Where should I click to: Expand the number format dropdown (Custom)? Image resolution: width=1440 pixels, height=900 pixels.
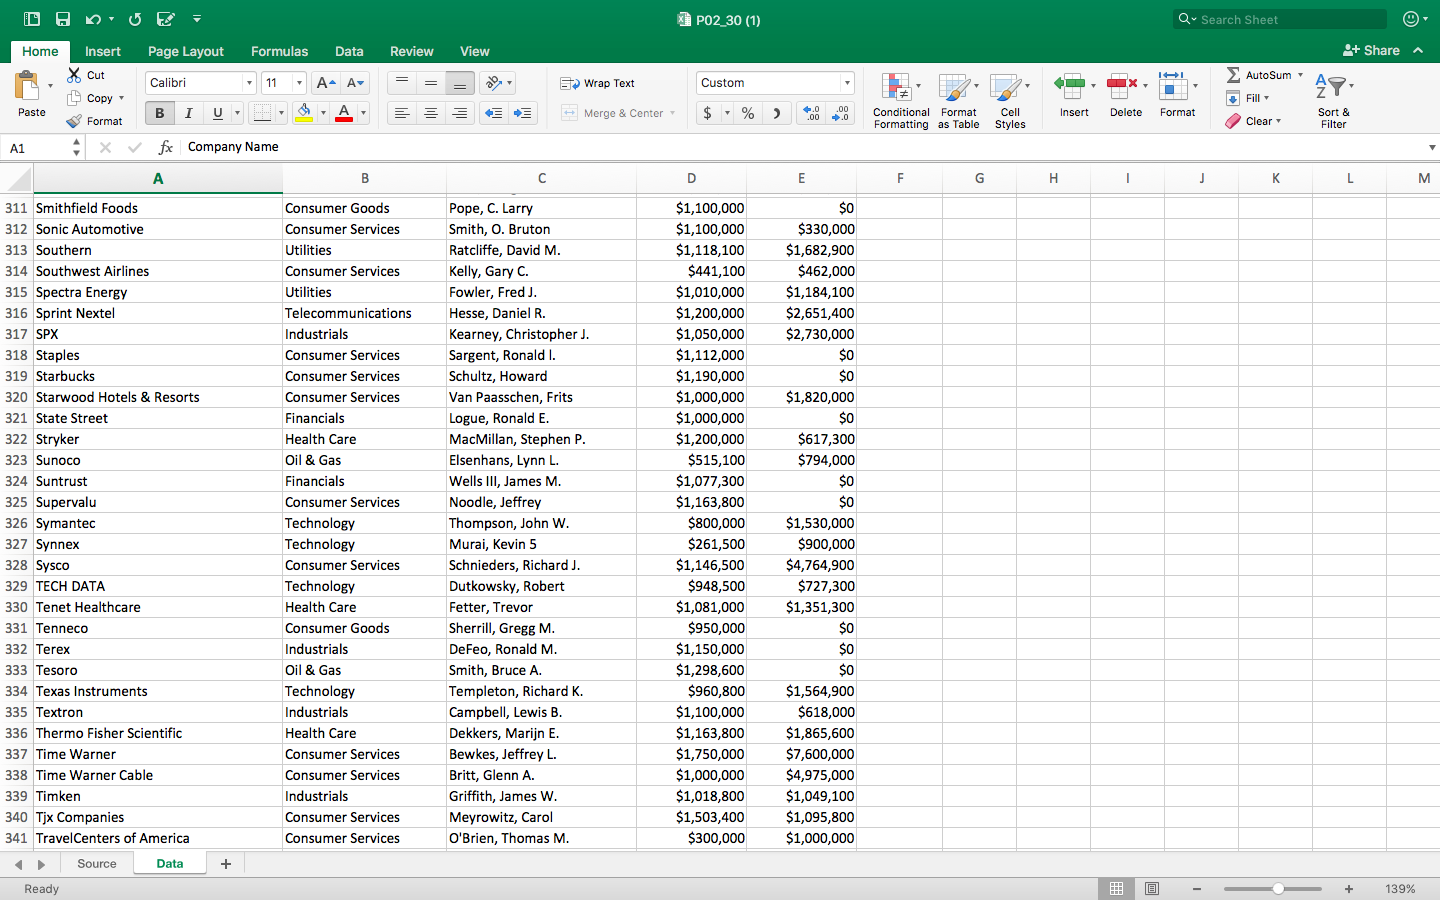[847, 83]
